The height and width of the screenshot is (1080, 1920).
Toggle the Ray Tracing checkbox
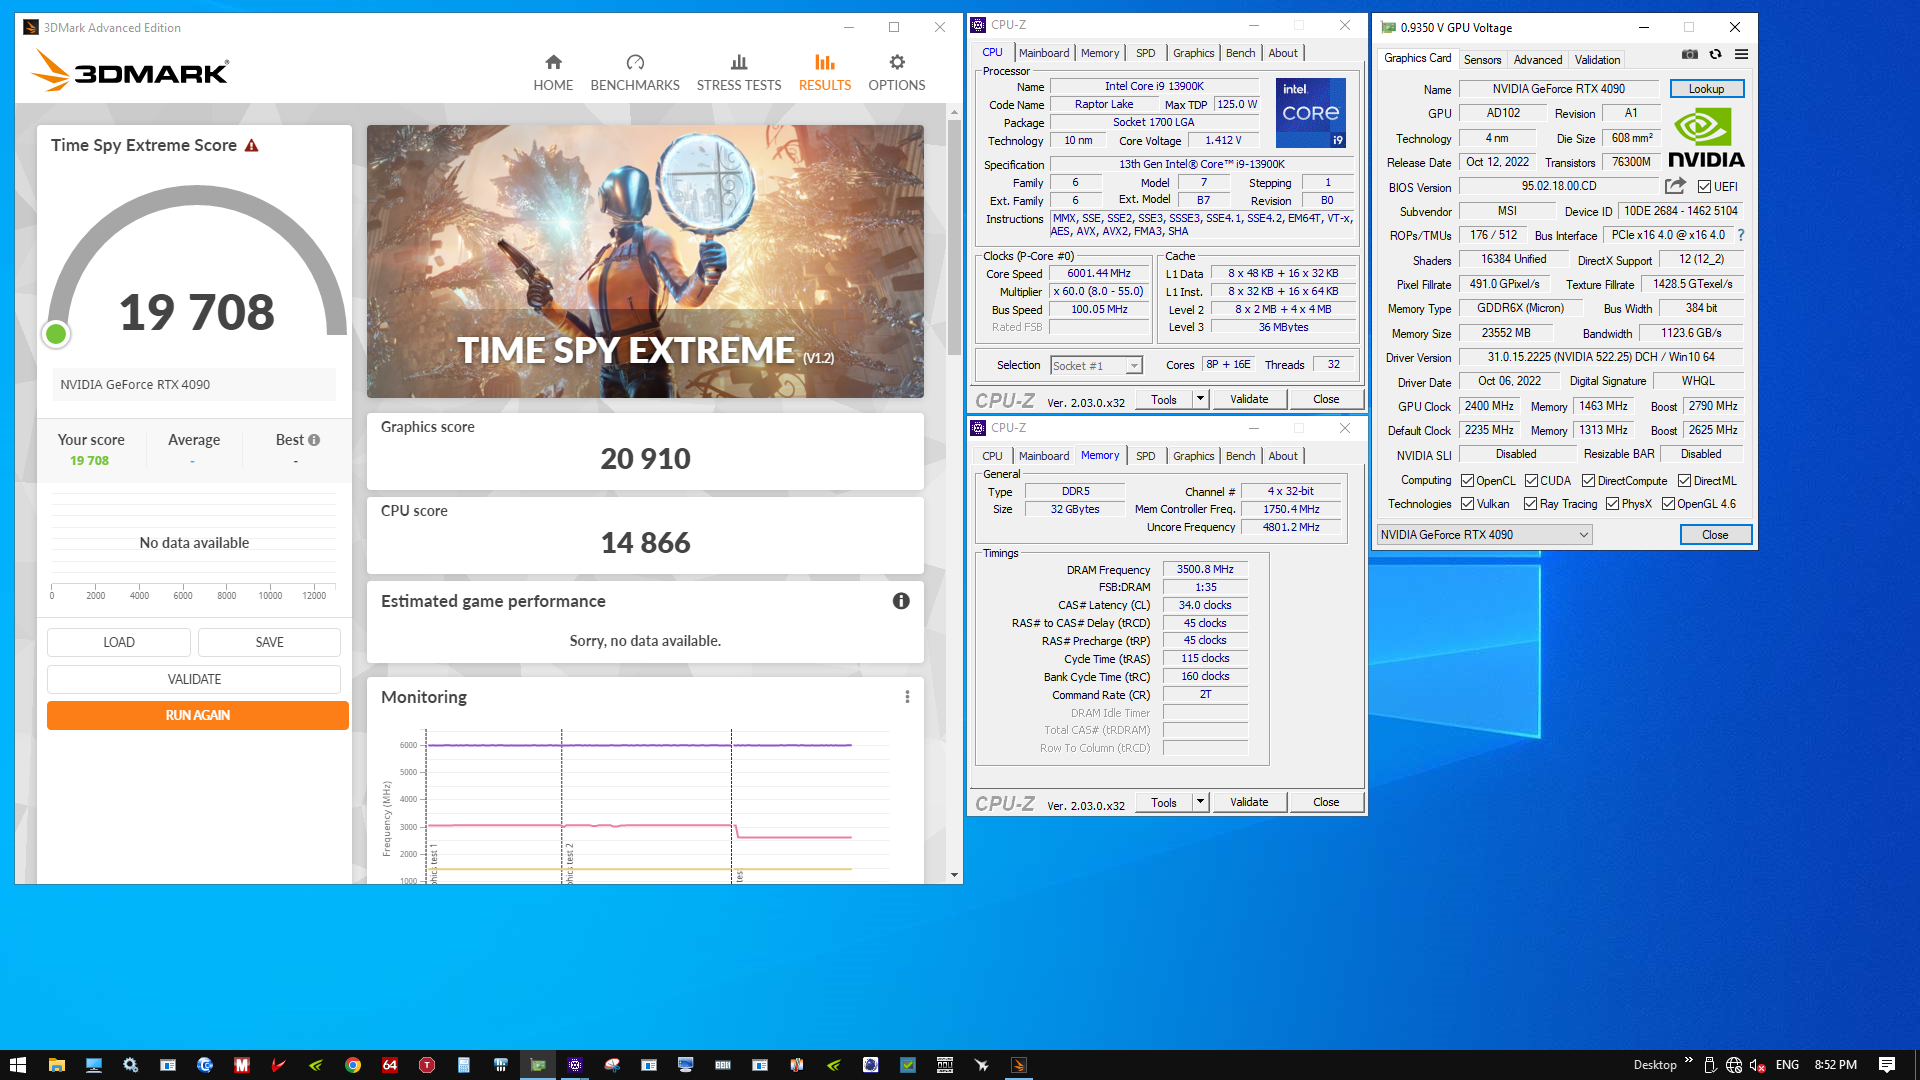(1530, 504)
